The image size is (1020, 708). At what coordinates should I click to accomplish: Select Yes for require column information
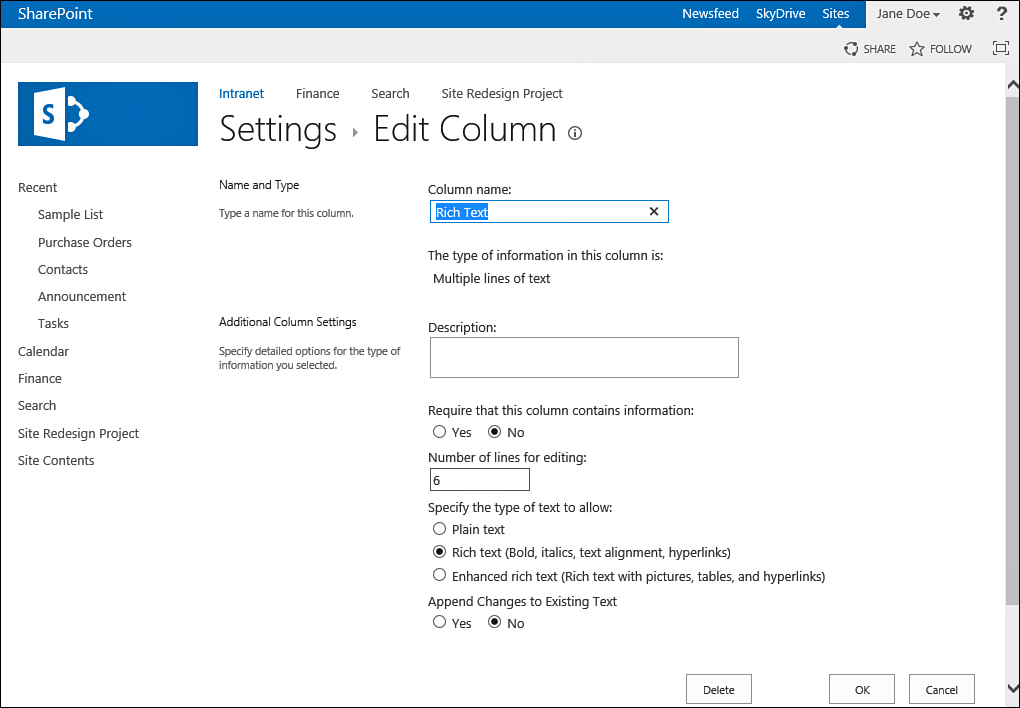tap(440, 431)
